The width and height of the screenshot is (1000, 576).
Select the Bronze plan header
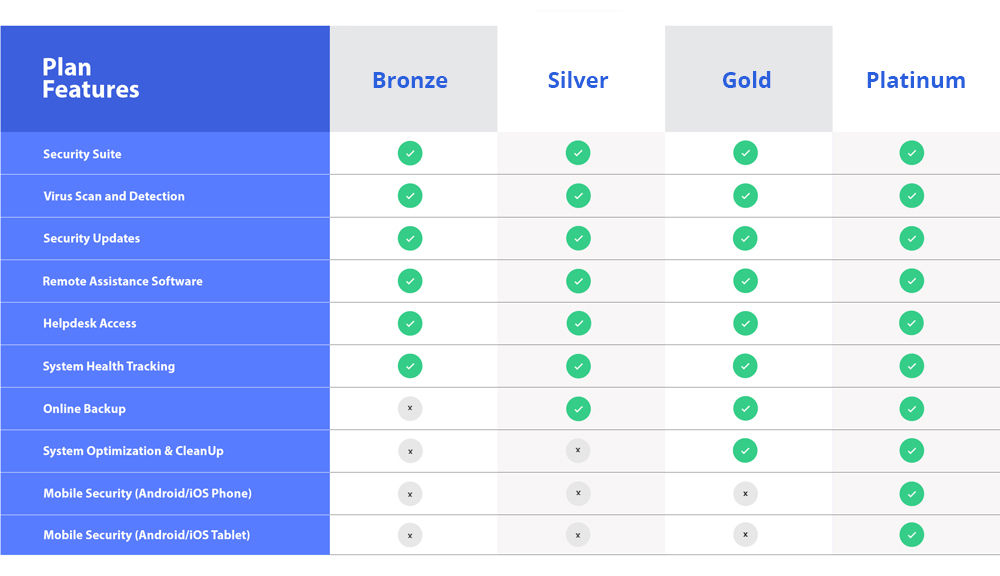[x=410, y=80]
